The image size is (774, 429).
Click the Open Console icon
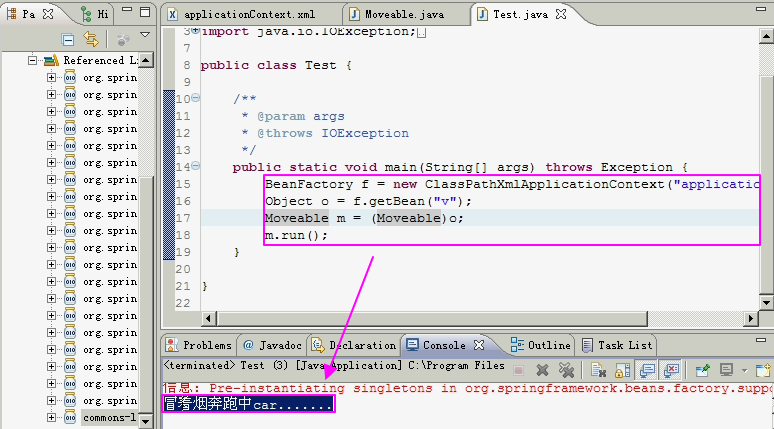pyautogui.click(x=763, y=370)
